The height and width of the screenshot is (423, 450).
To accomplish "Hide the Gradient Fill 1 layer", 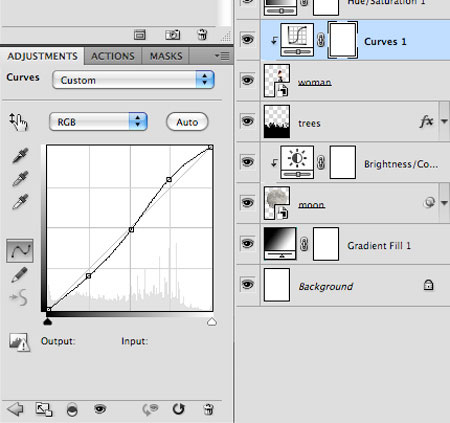I will coord(247,244).
